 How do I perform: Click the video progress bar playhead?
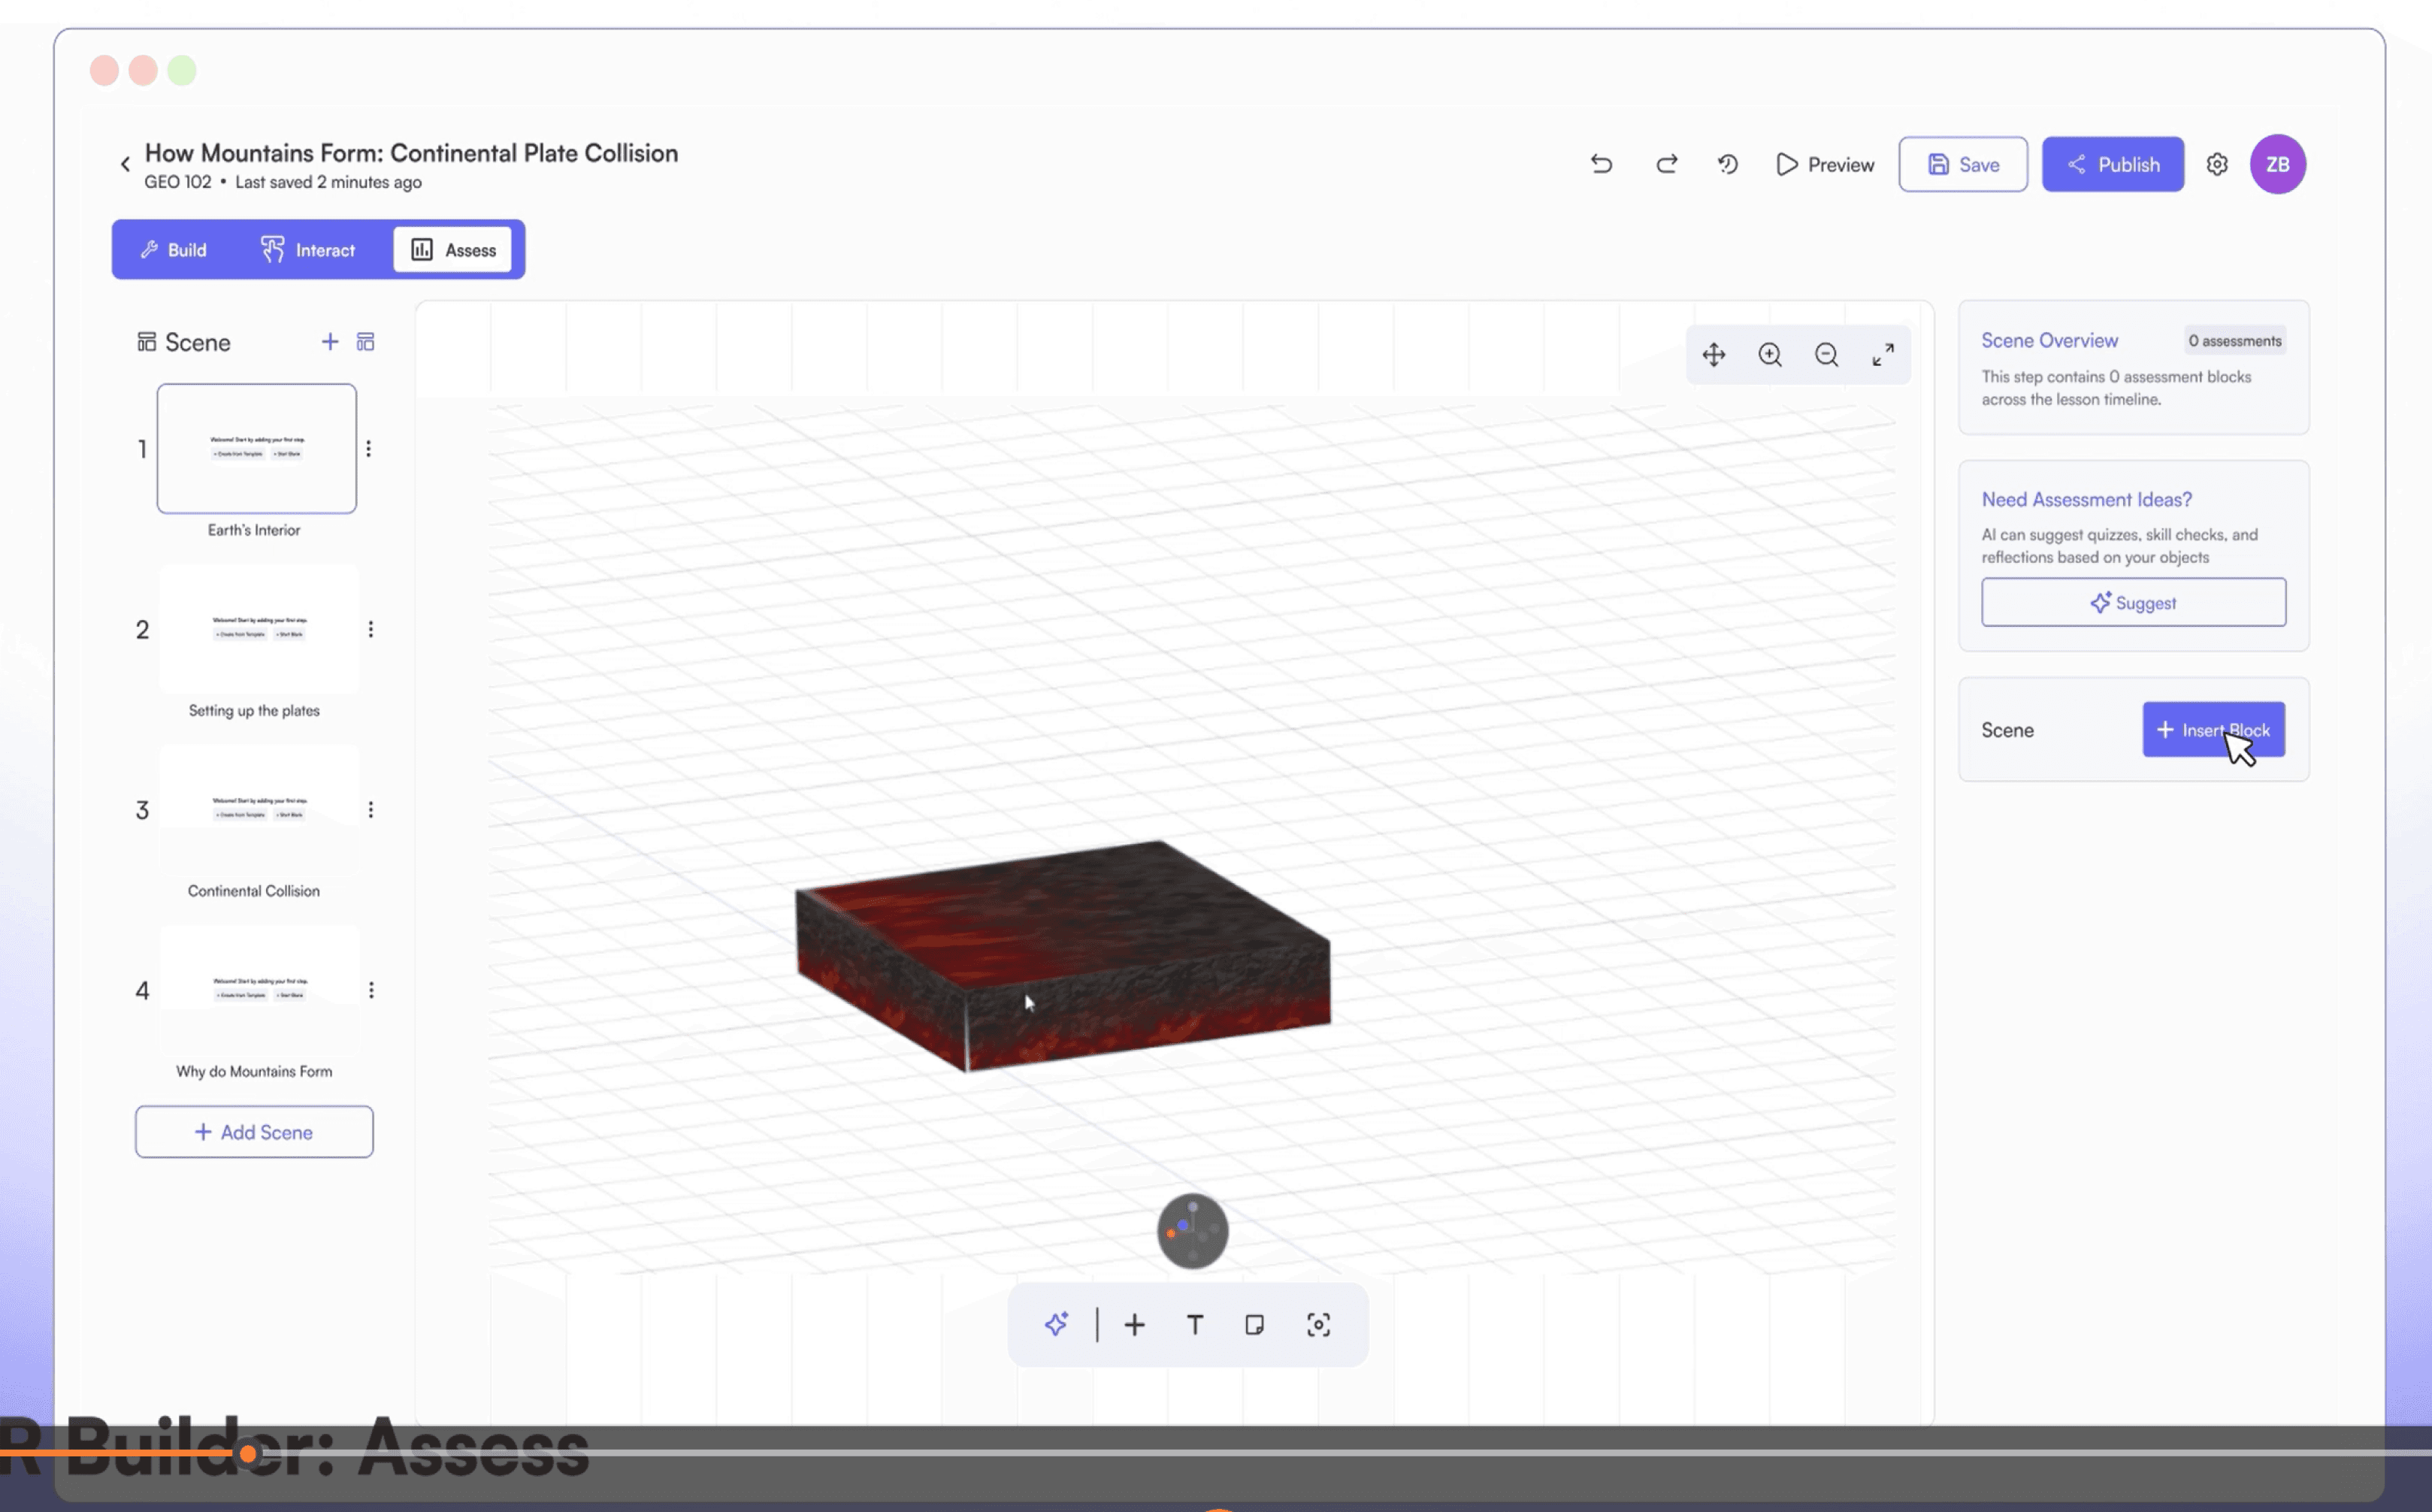point(248,1453)
